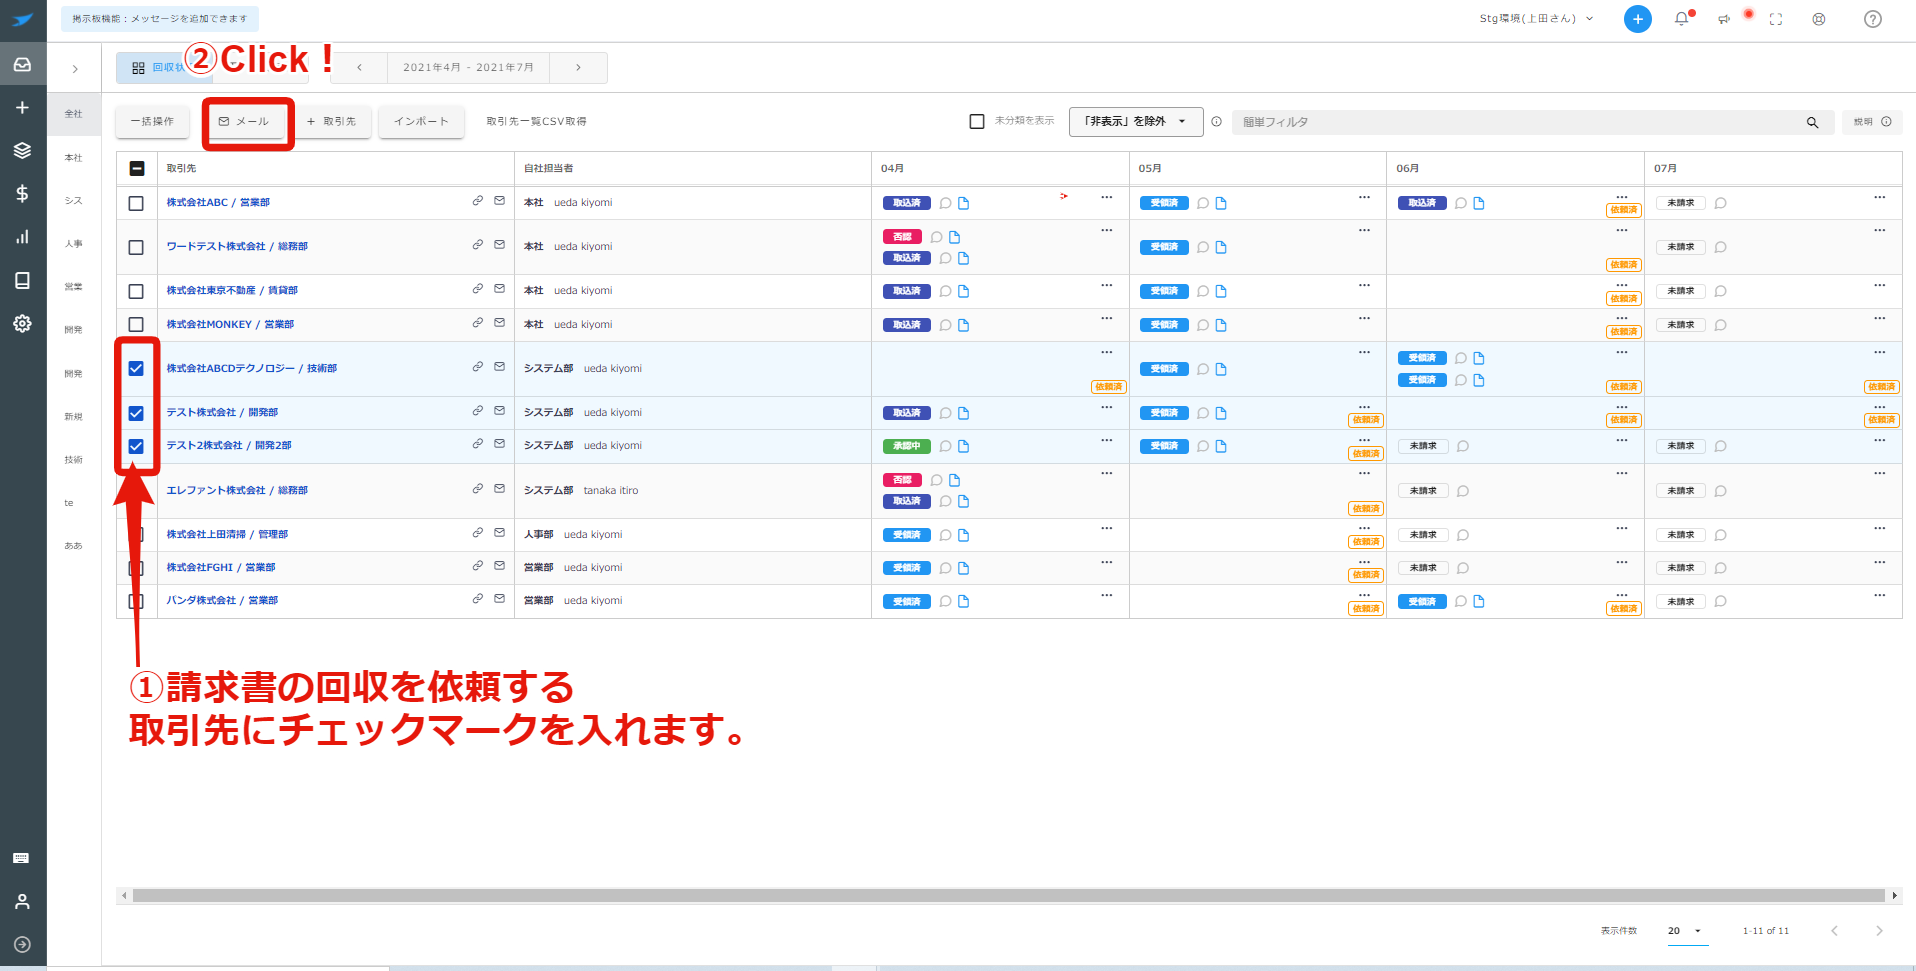This screenshot has height=971, width=1916.
Task: Open comment bubble for 株式会社ABC July
Action: 1720,203
